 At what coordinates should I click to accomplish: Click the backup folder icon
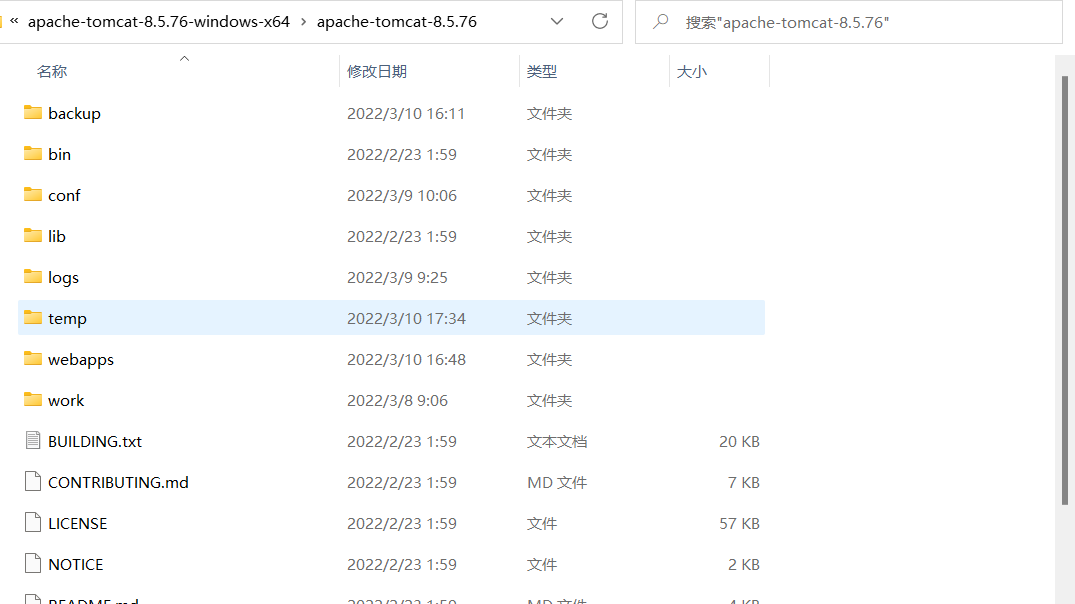pos(33,112)
